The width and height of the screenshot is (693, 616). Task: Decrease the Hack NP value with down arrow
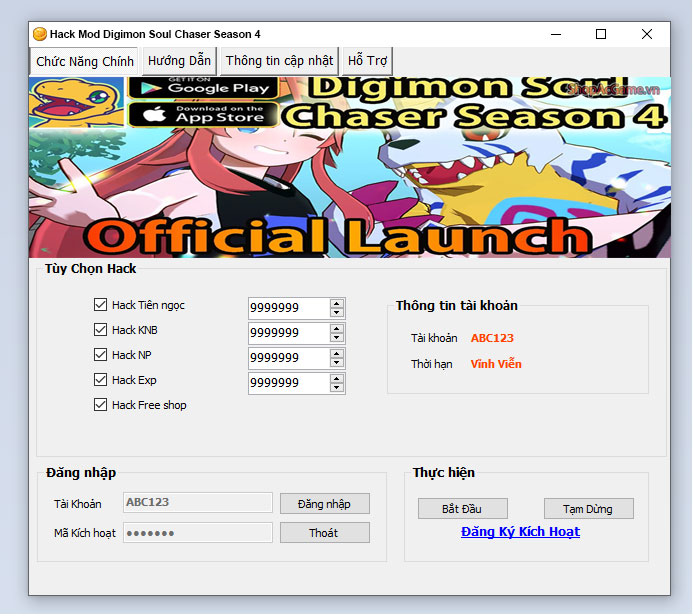pos(337,362)
